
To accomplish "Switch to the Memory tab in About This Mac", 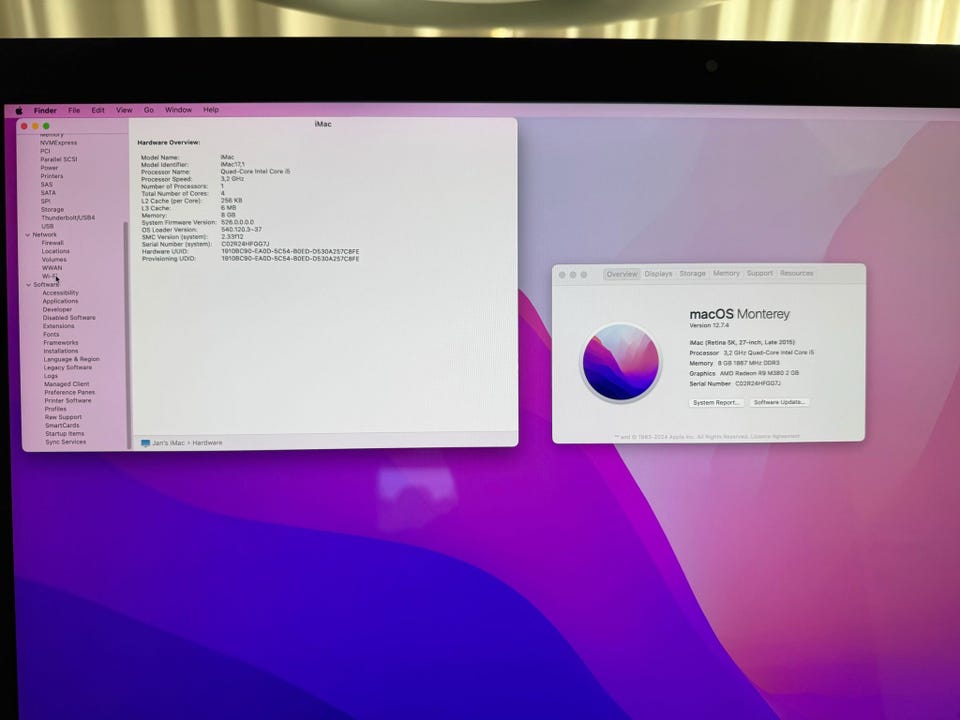I will click(726, 273).
